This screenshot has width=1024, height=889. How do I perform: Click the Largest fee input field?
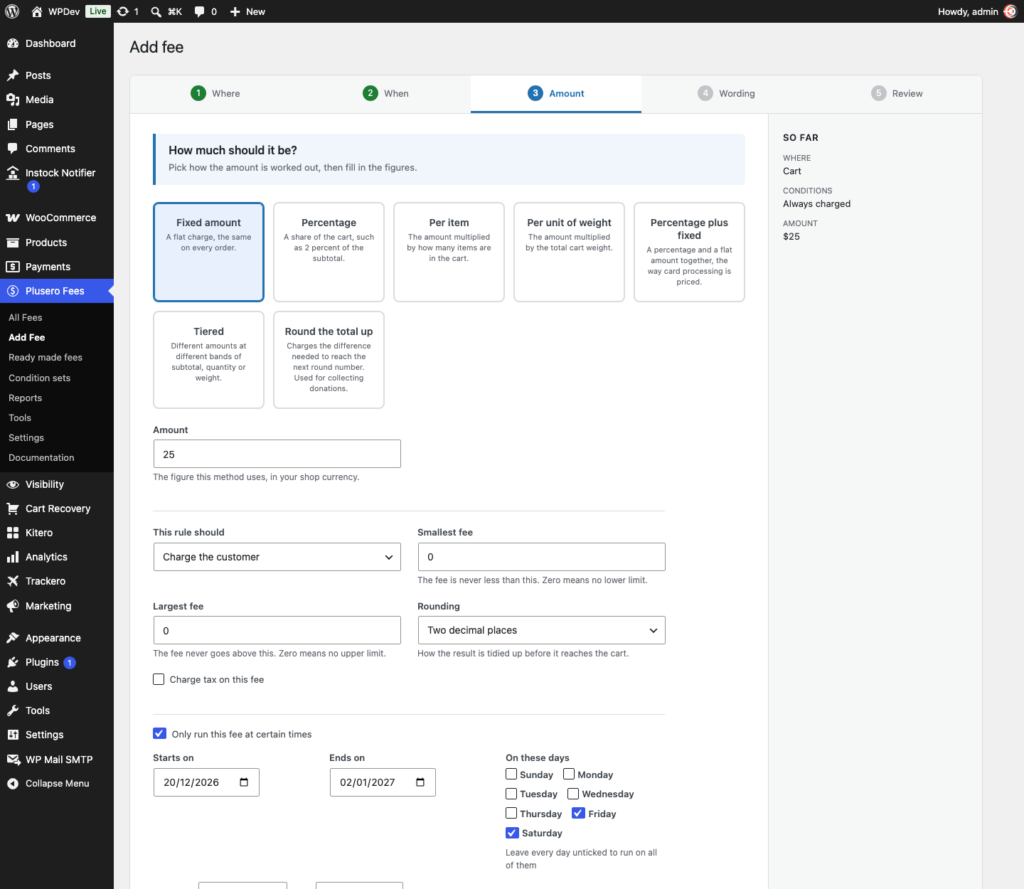coord(277,630)
